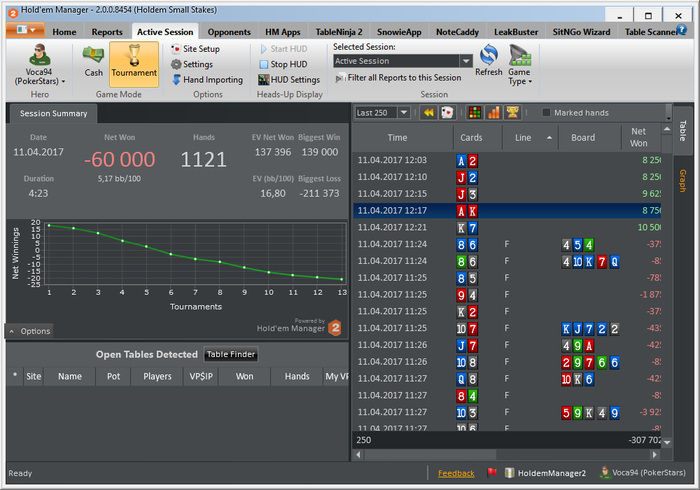Click the orange bar chart icon

coord(494,112)
